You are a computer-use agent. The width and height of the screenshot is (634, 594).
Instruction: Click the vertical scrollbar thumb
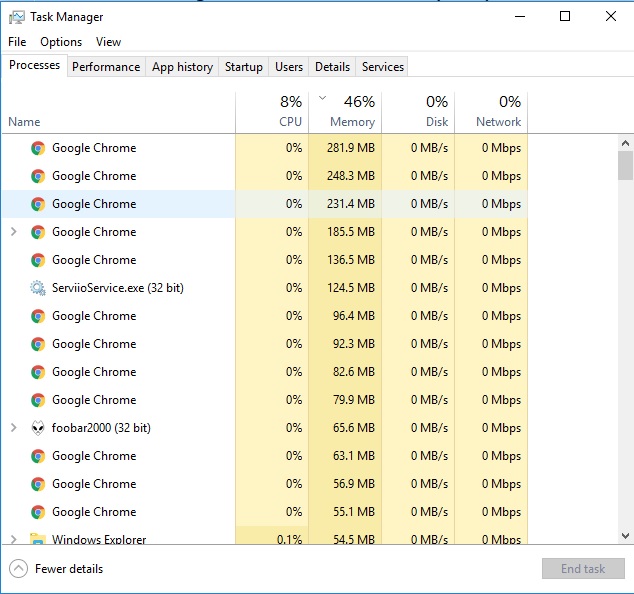tap(626, 165)
